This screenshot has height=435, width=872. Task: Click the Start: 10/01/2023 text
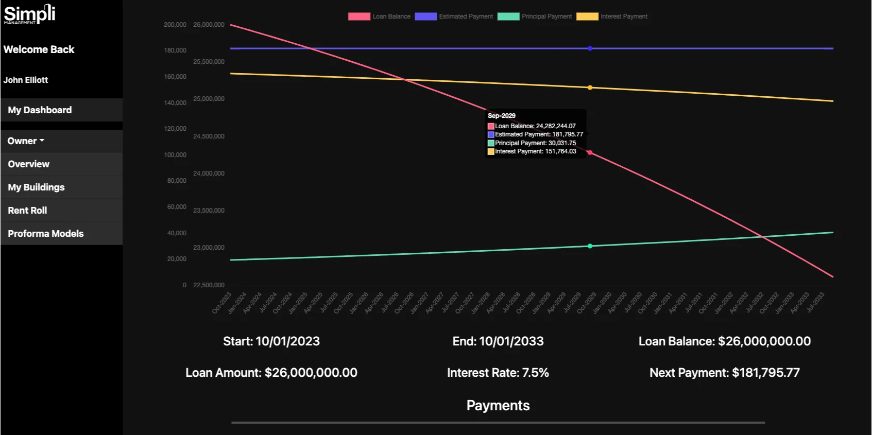coord(271,342)
